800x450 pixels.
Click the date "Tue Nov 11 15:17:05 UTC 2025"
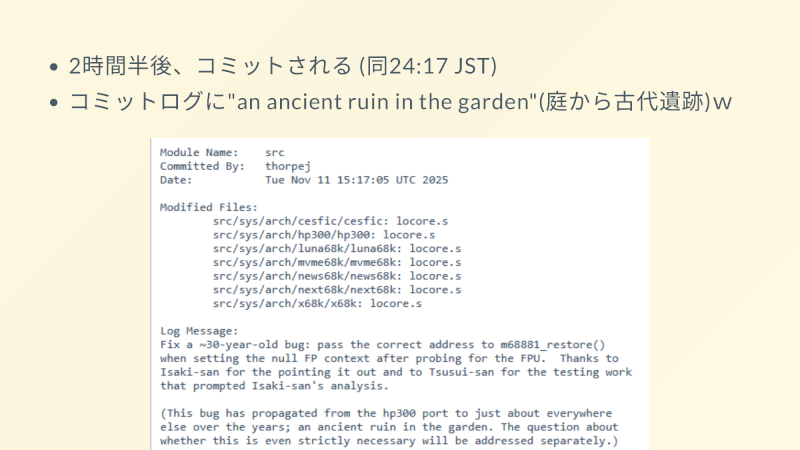[x=356, y=180]
